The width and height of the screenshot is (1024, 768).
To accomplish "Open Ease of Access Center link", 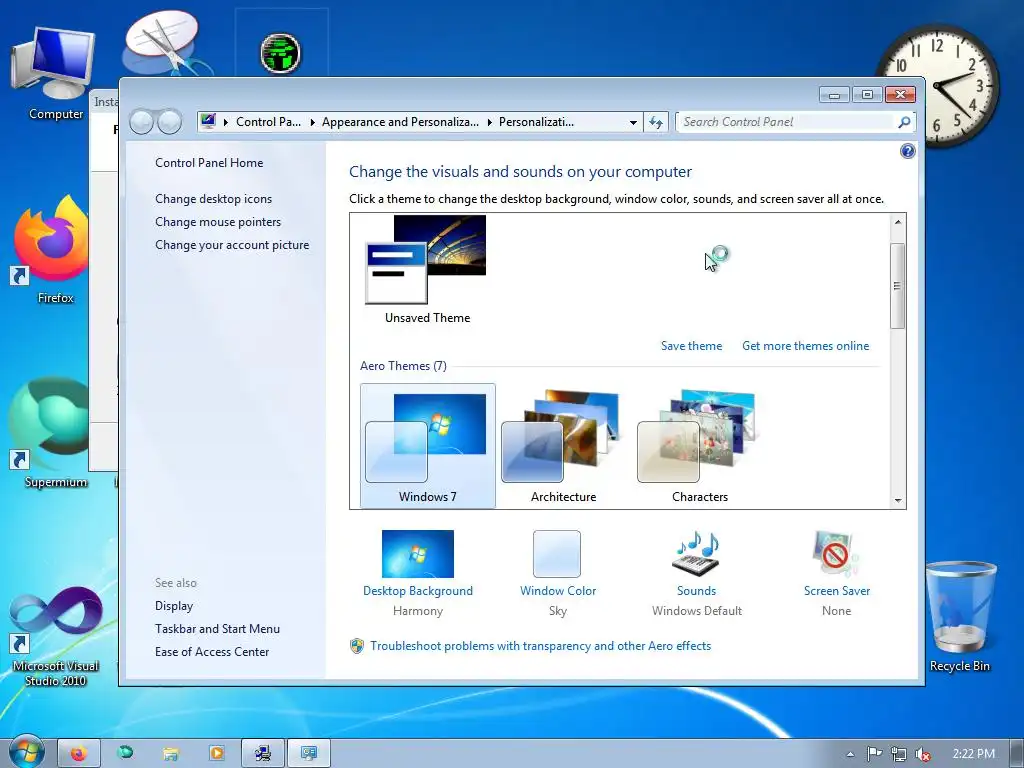I will point(212,652).
